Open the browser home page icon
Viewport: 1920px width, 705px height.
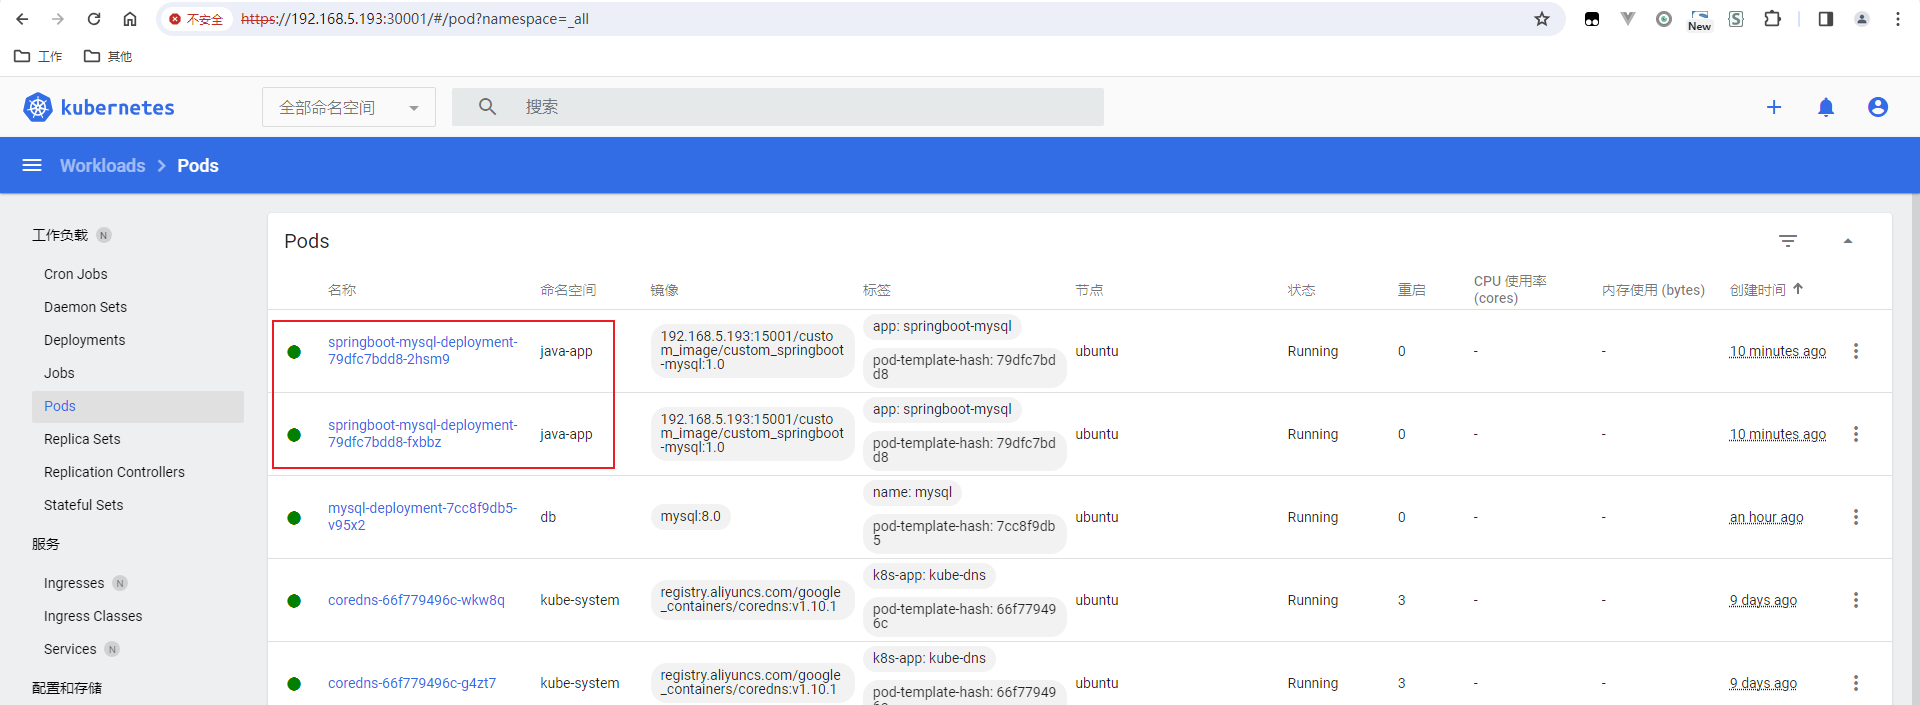(130, 19)
